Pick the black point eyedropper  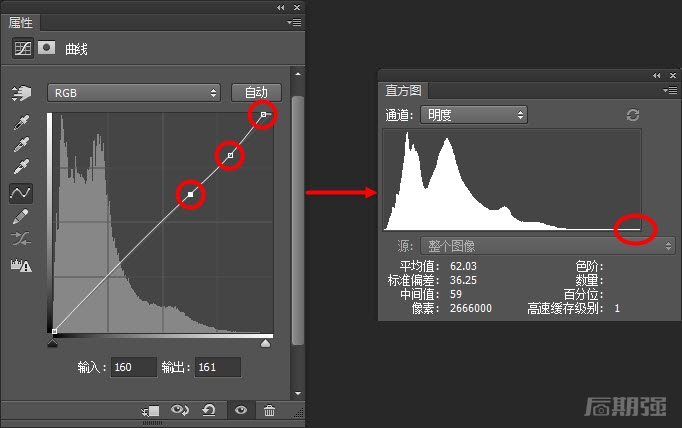(21, 122)
